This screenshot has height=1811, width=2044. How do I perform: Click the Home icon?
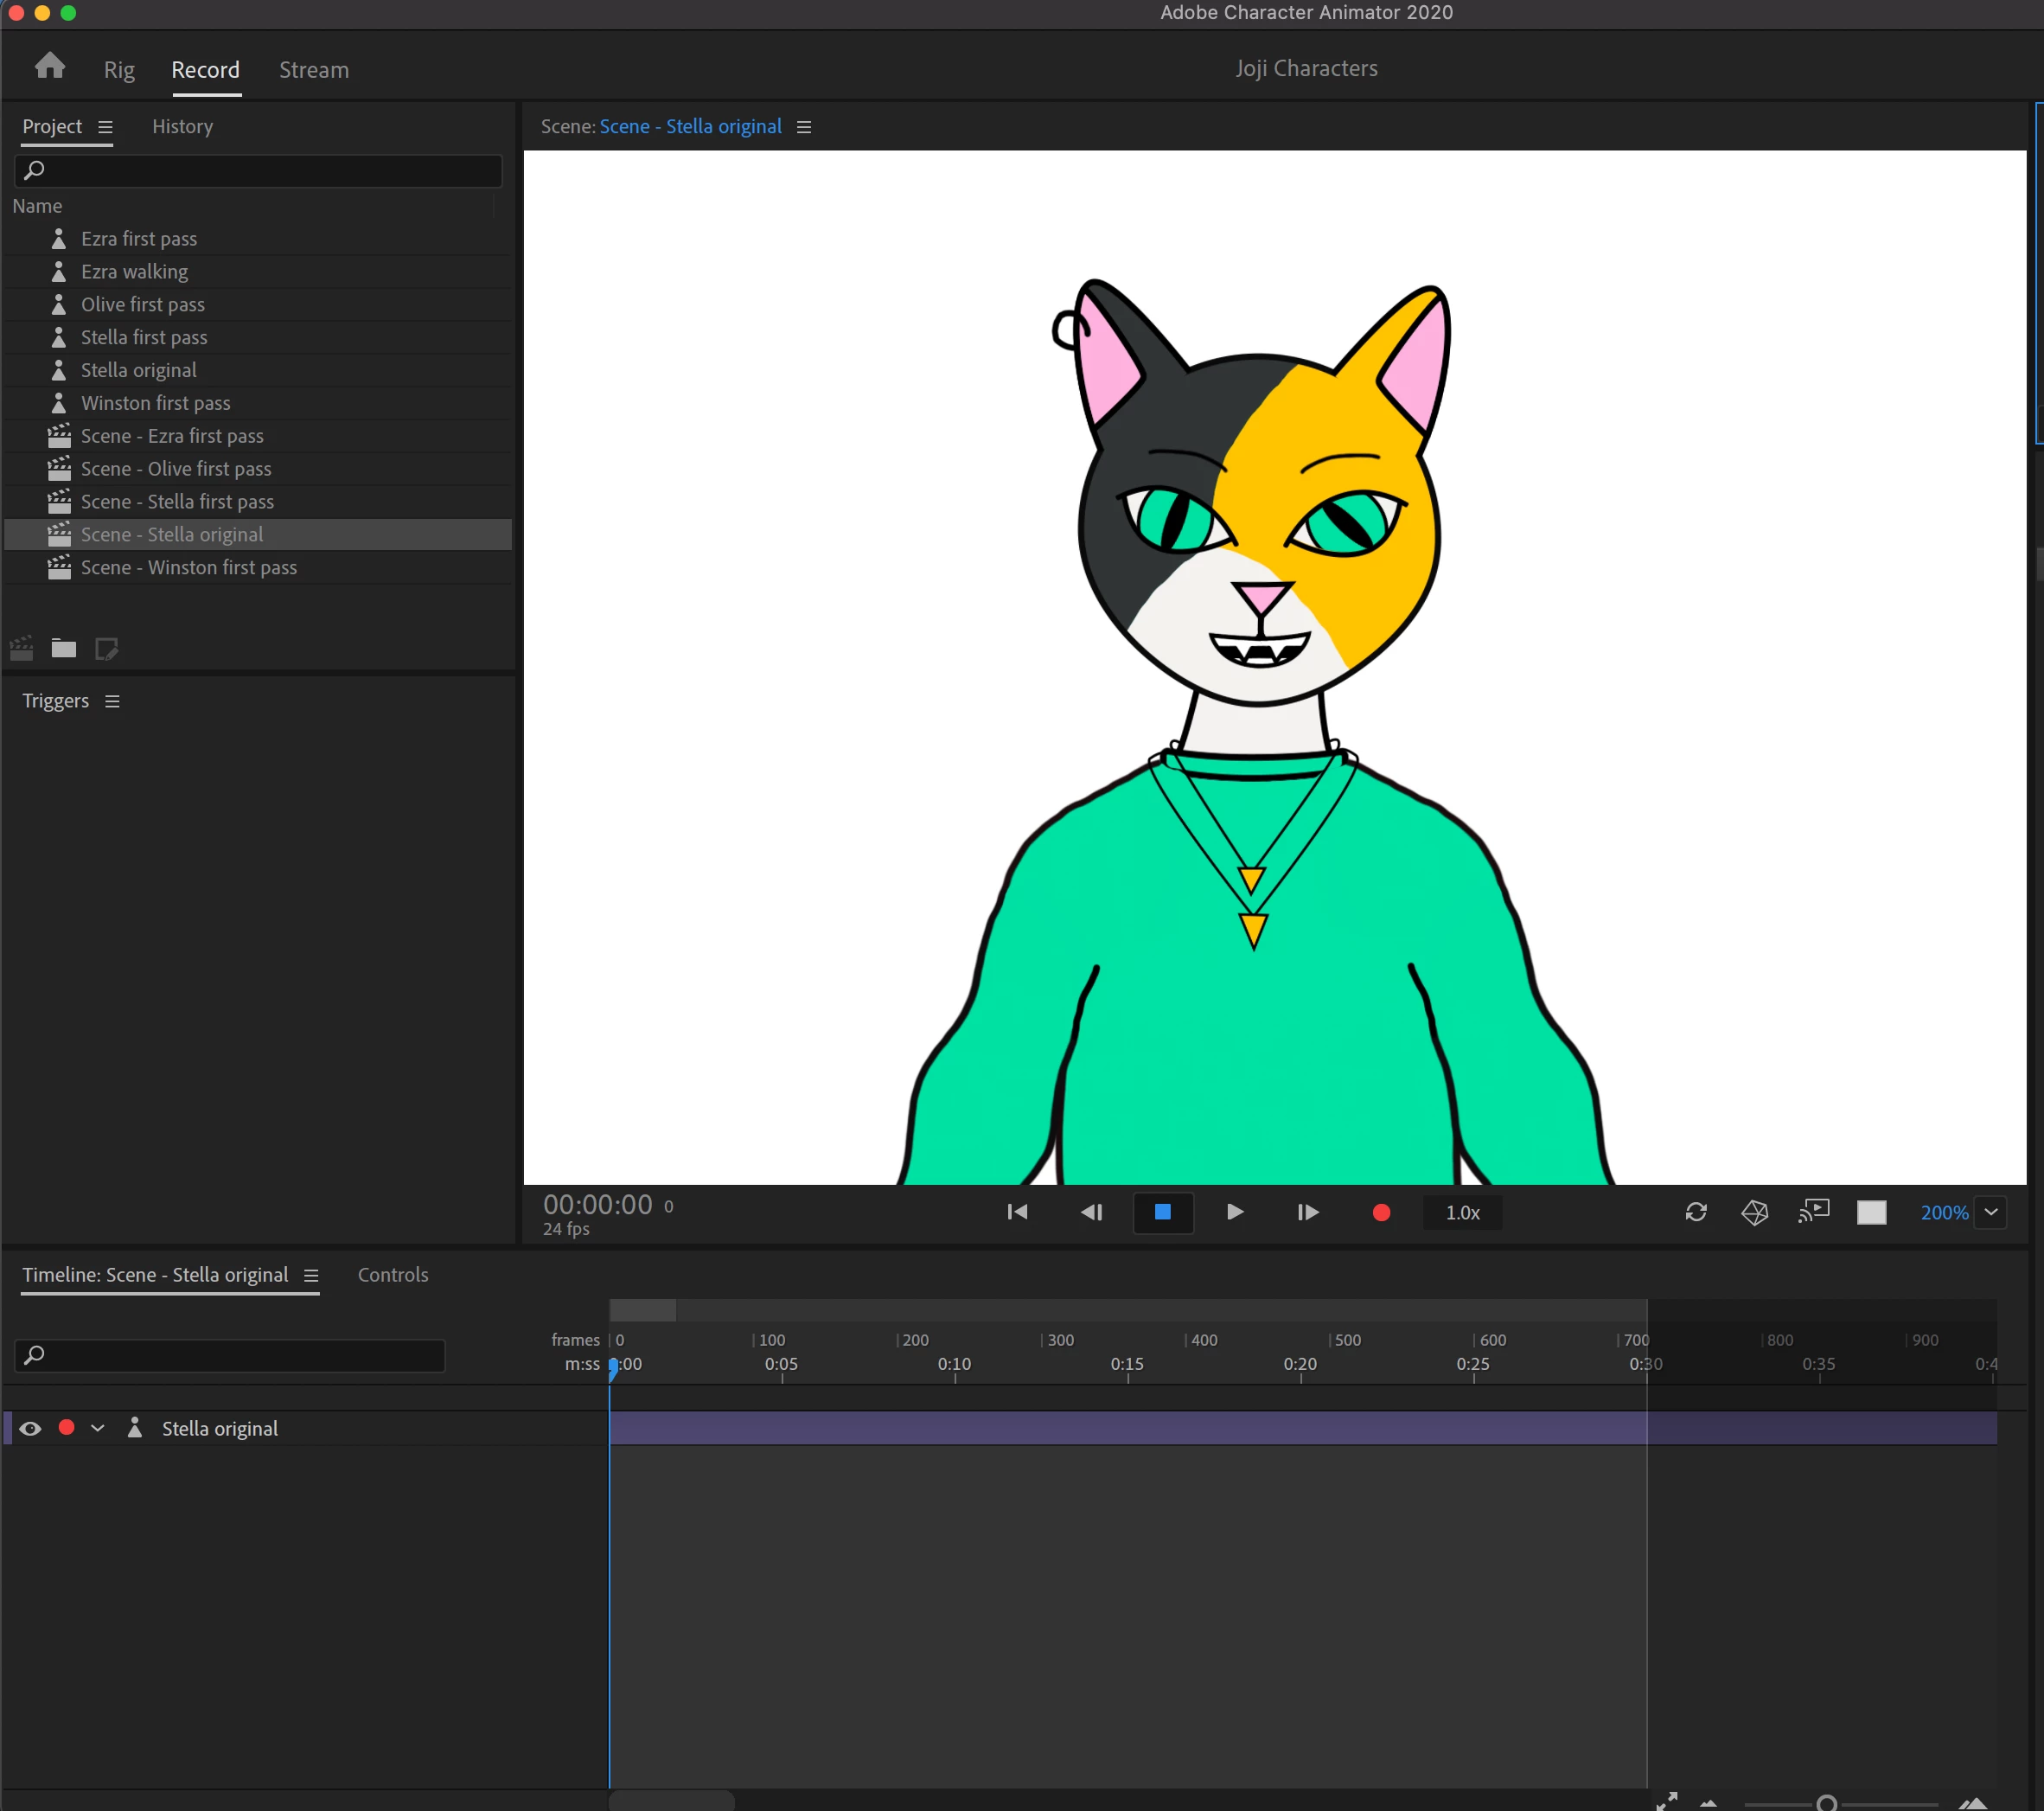click(49, 67)
